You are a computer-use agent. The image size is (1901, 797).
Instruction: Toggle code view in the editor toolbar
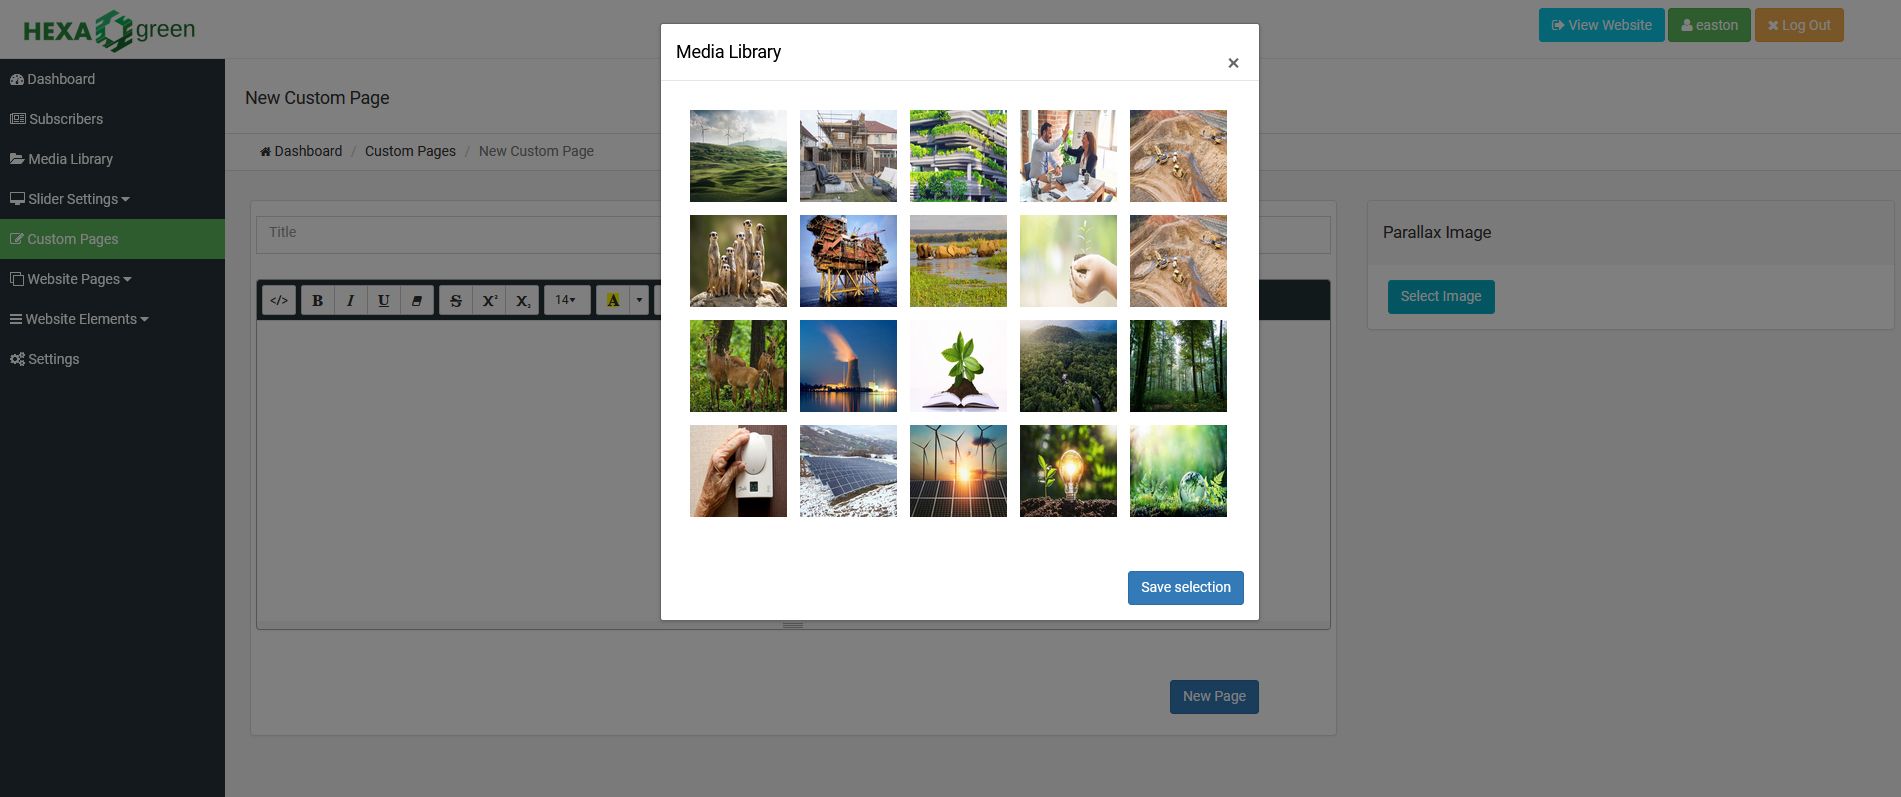coord(279,300)
